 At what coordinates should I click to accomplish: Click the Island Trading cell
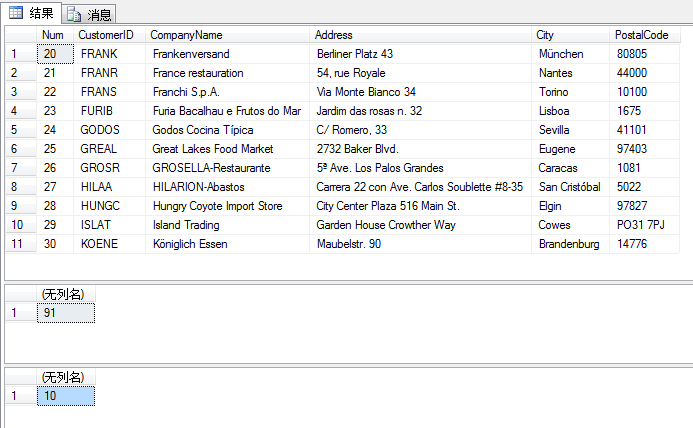point(227,225)
